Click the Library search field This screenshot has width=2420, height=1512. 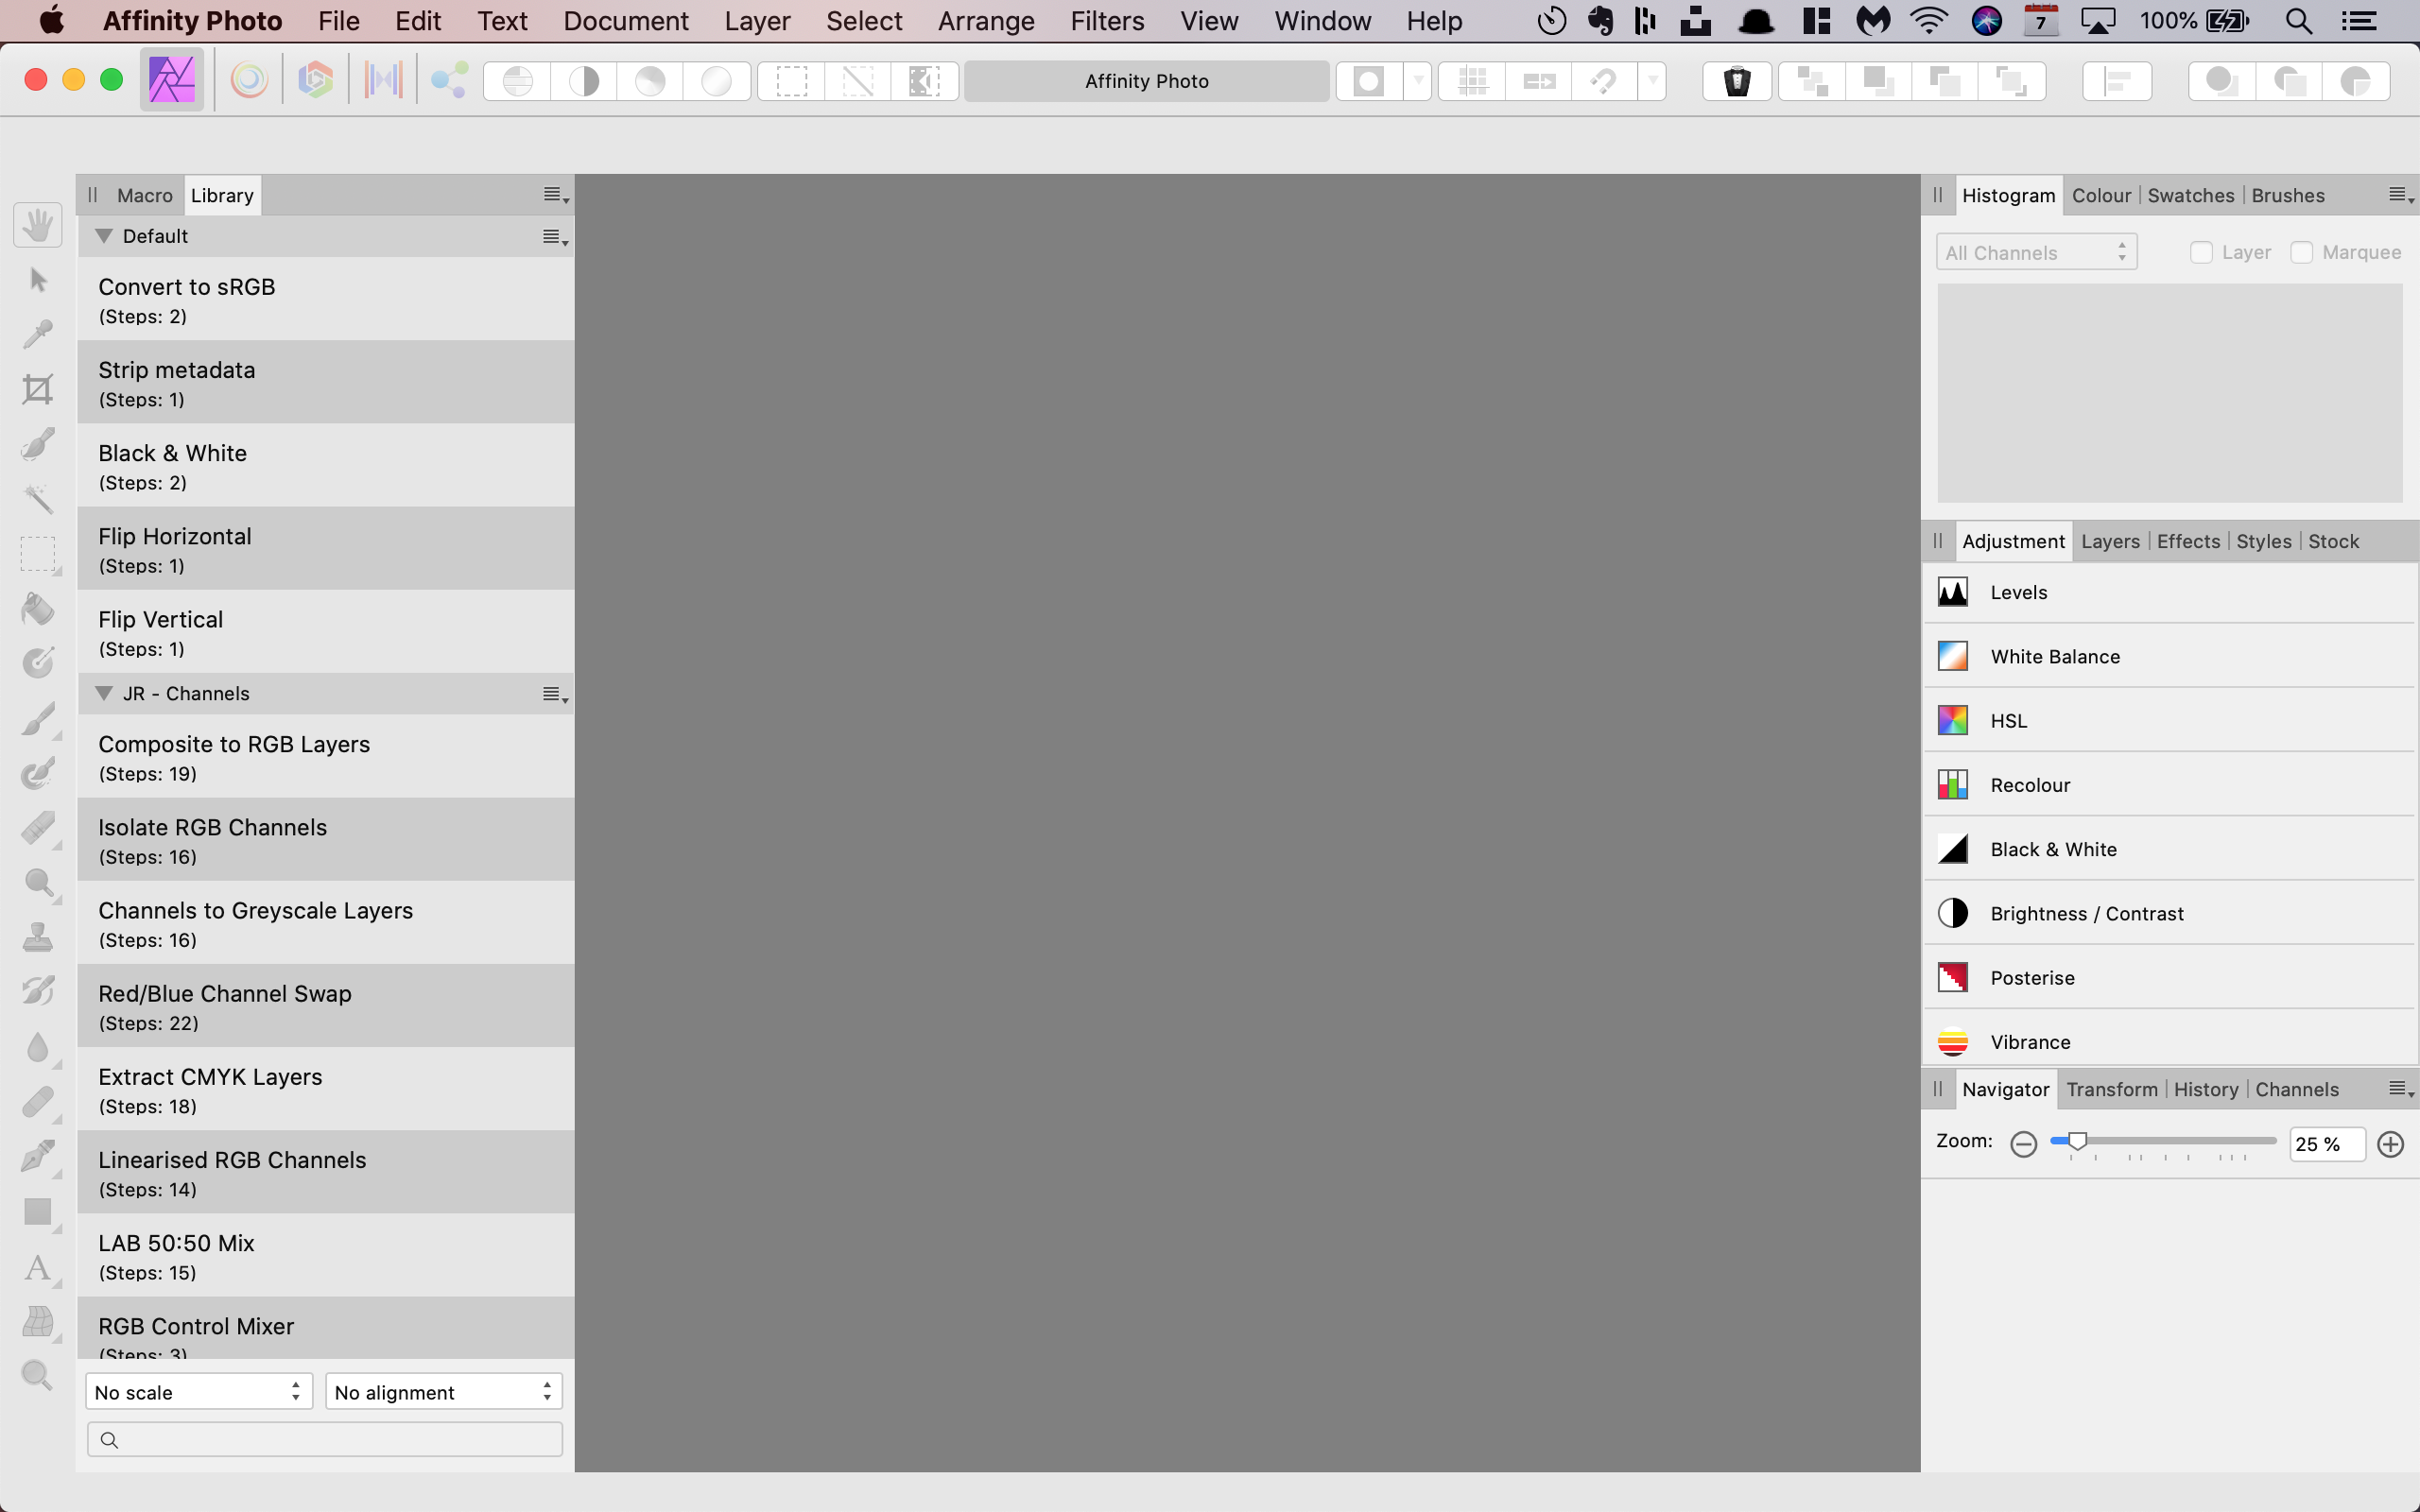point(325,1439)
